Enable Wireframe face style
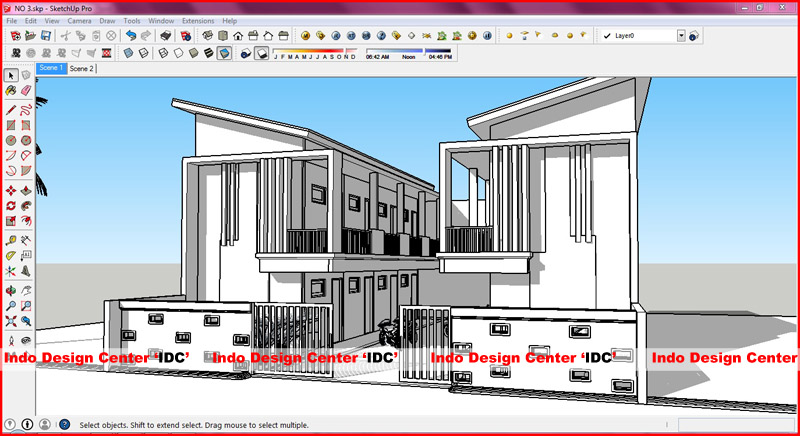Screen dimensions: 800x436 [163, 53]
